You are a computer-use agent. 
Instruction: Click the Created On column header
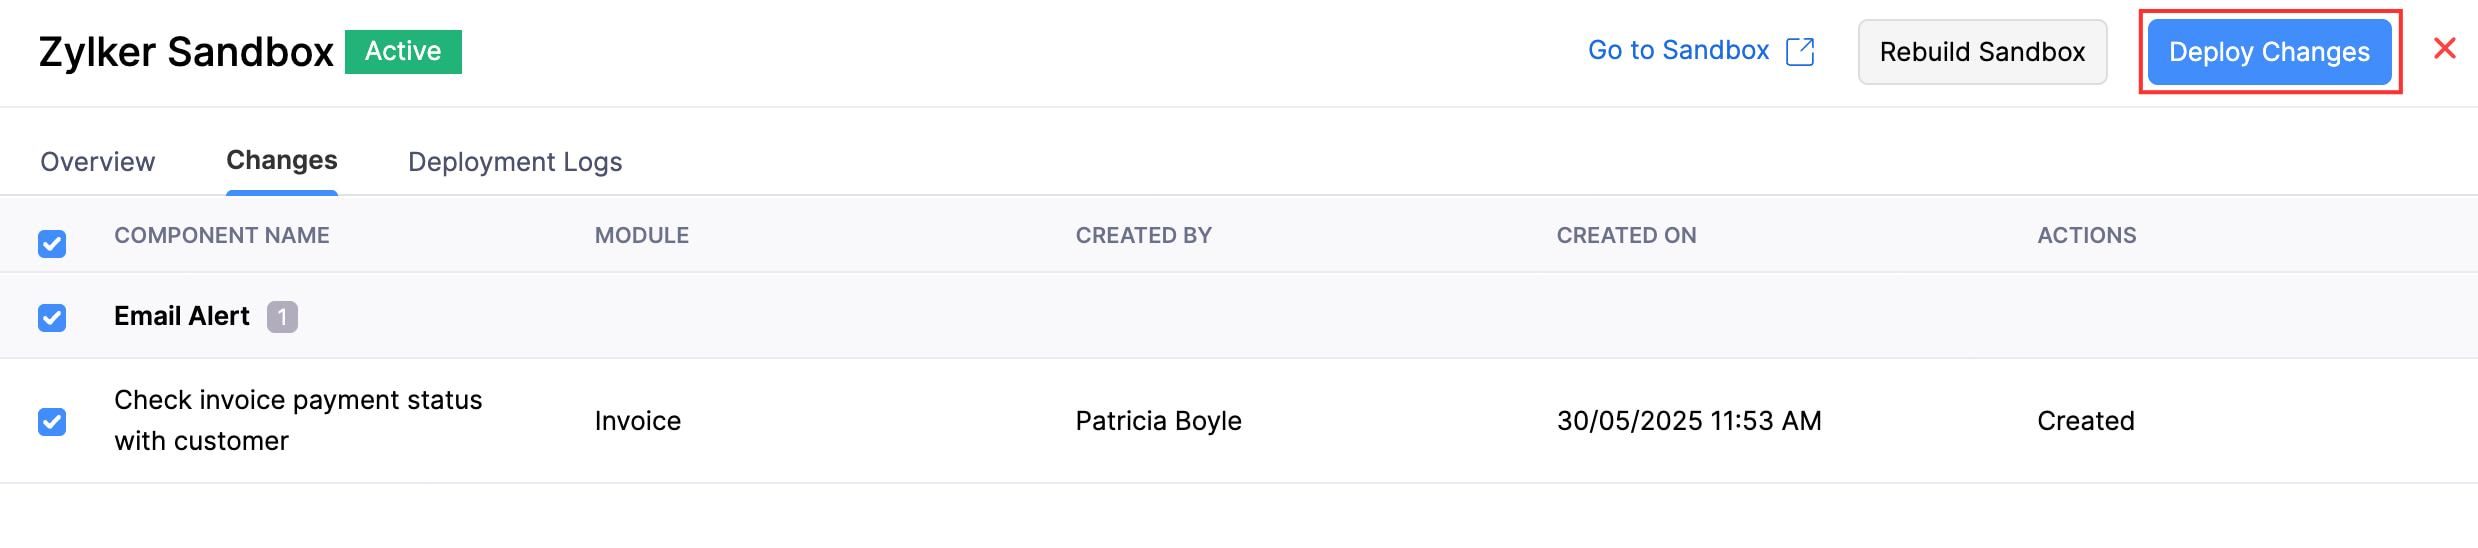tap(1626, 235)
